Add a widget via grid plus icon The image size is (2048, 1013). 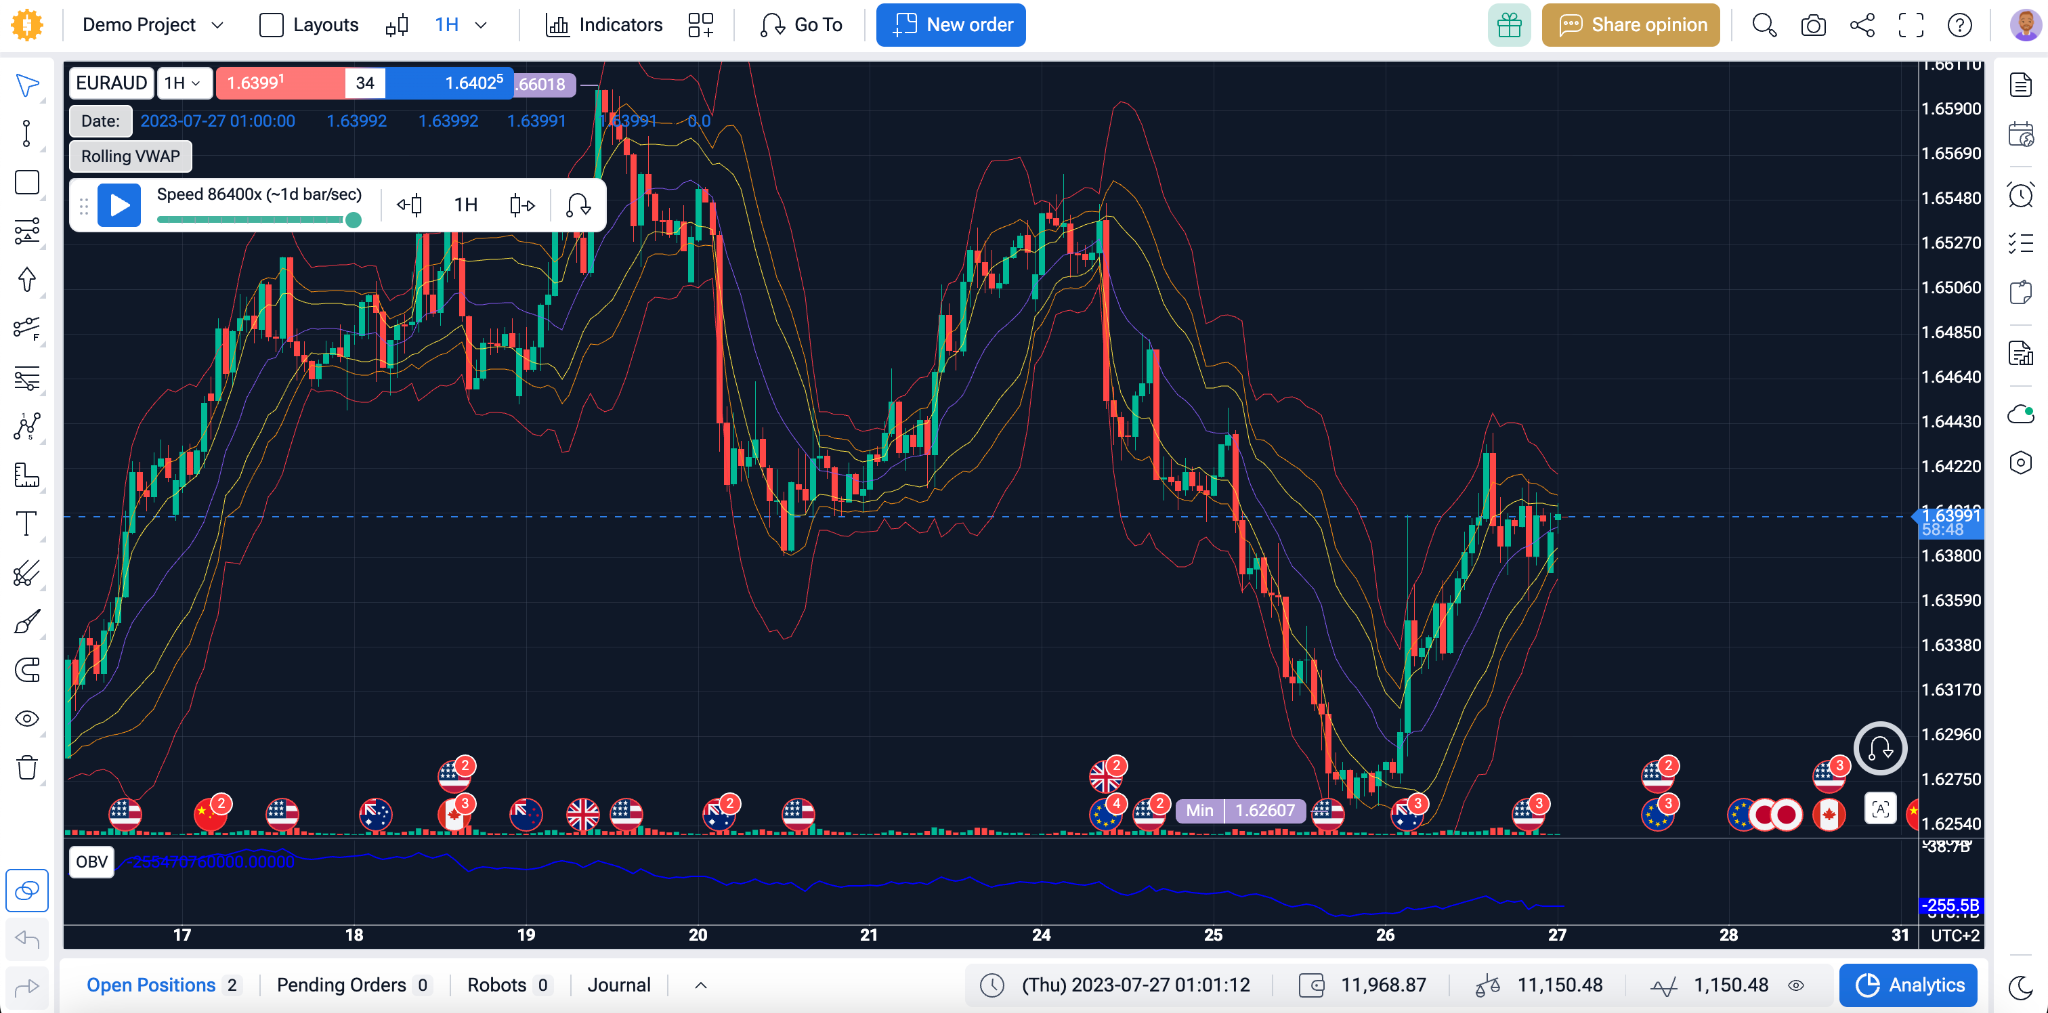(701, 25)
